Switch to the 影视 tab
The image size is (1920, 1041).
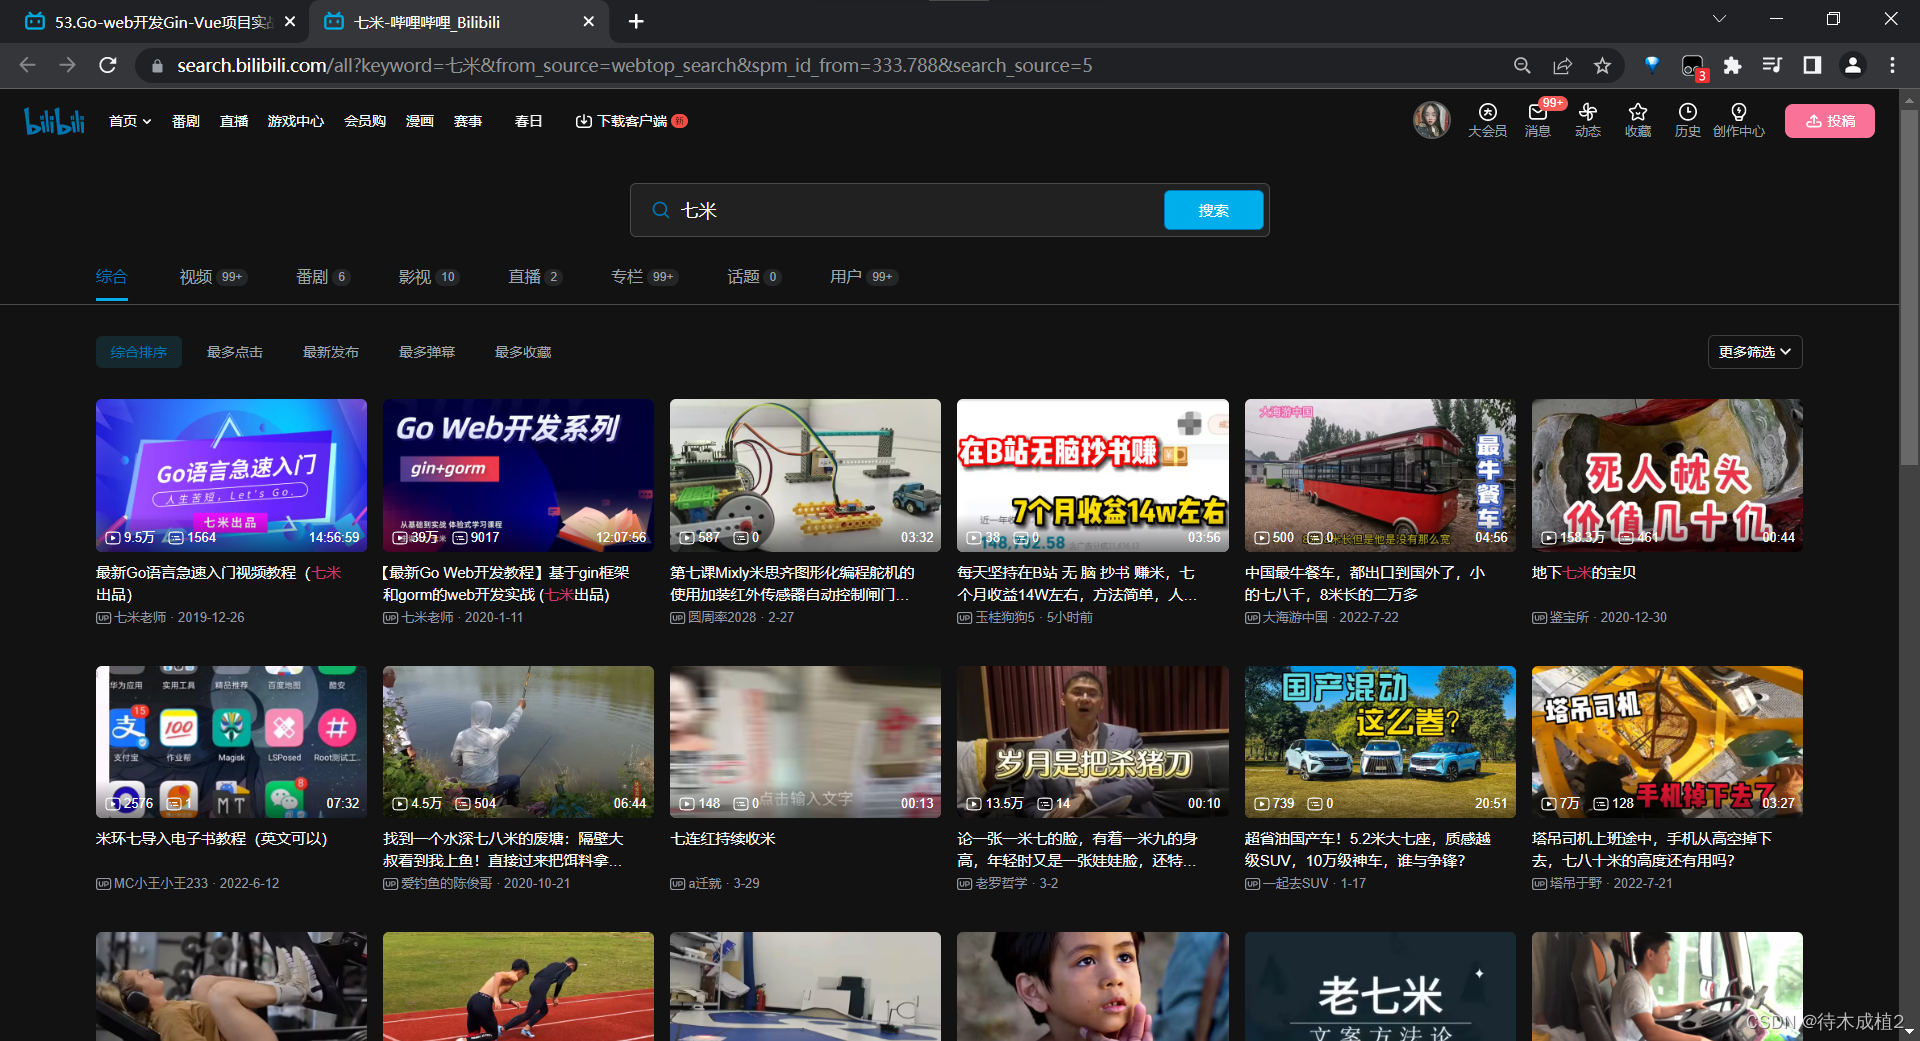pyautogui.click(x=429, y=277)
